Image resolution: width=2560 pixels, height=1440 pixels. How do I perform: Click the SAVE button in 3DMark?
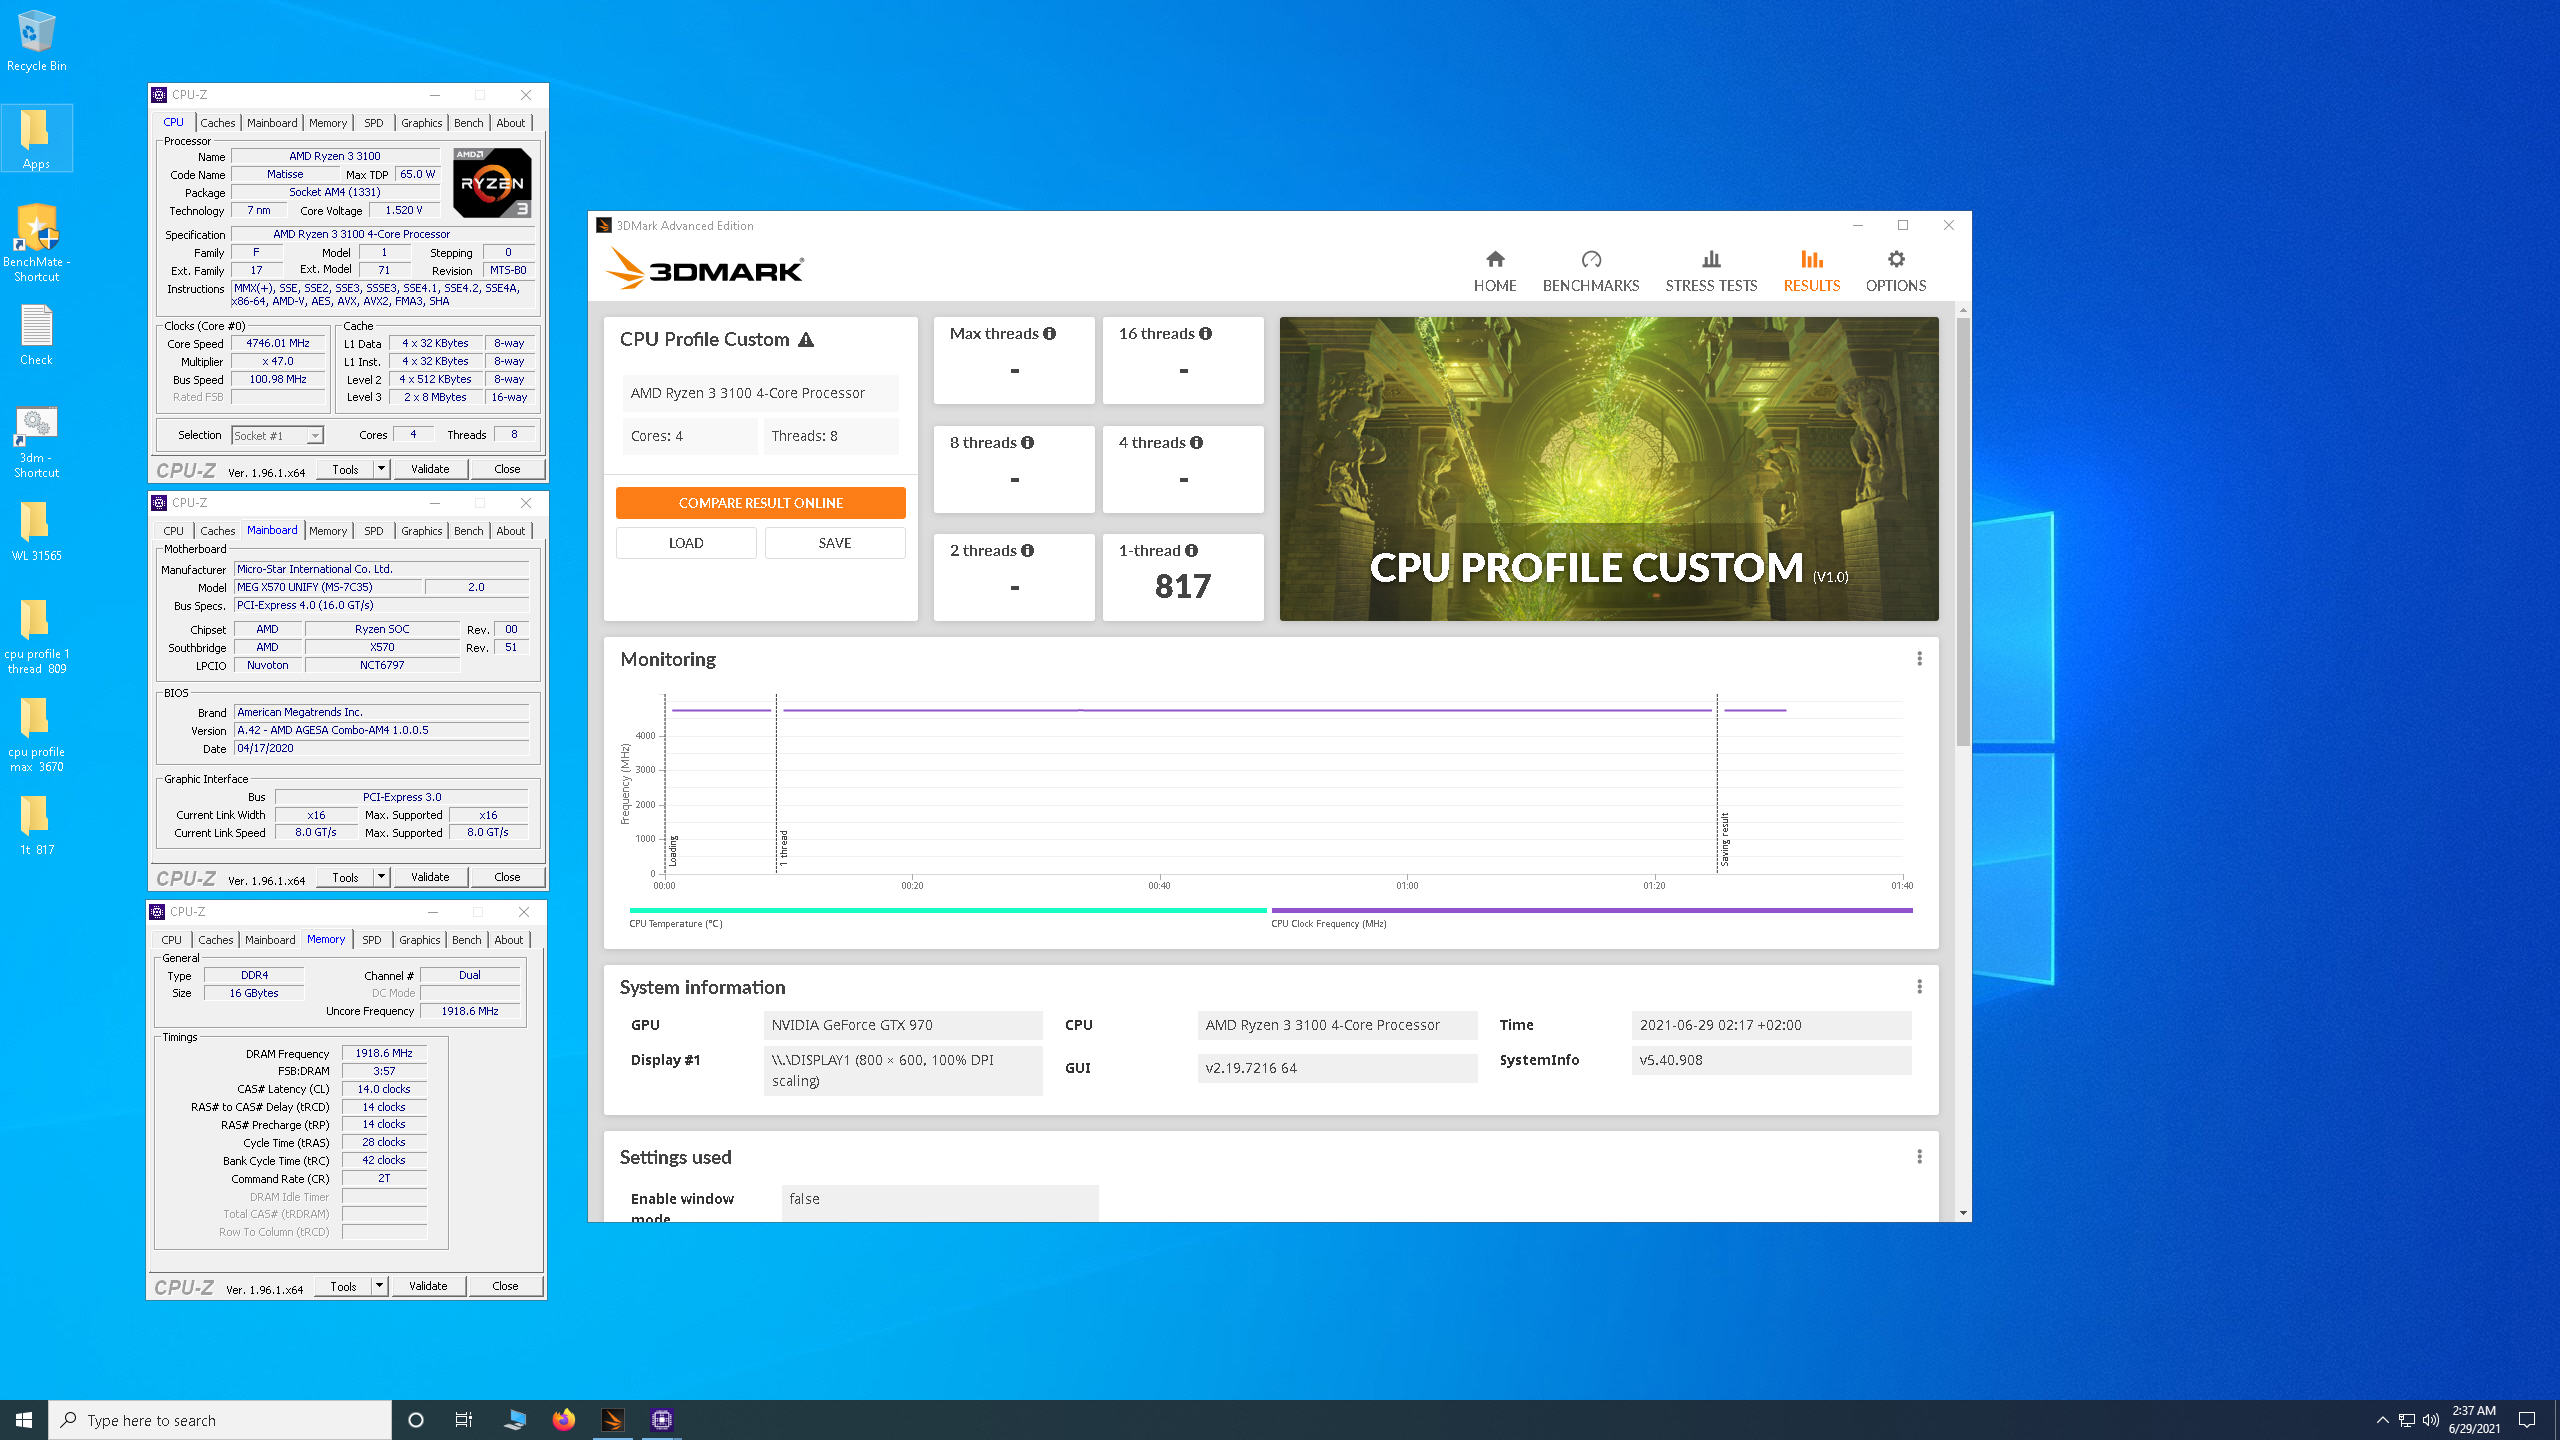click(835, 543)
